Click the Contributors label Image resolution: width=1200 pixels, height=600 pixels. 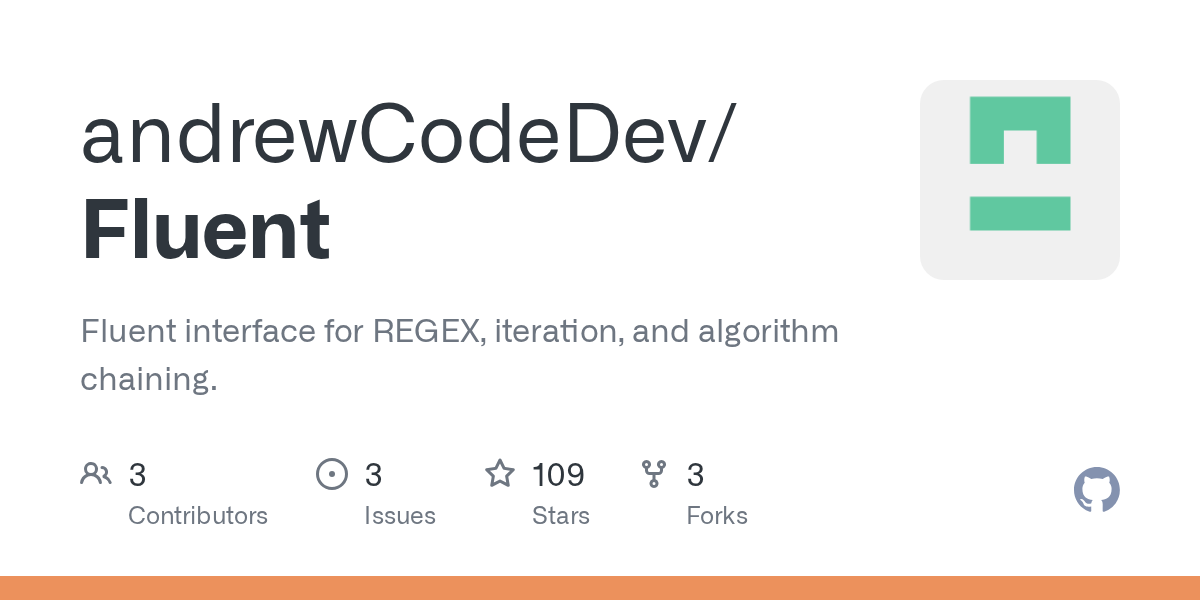click(198, 516)
